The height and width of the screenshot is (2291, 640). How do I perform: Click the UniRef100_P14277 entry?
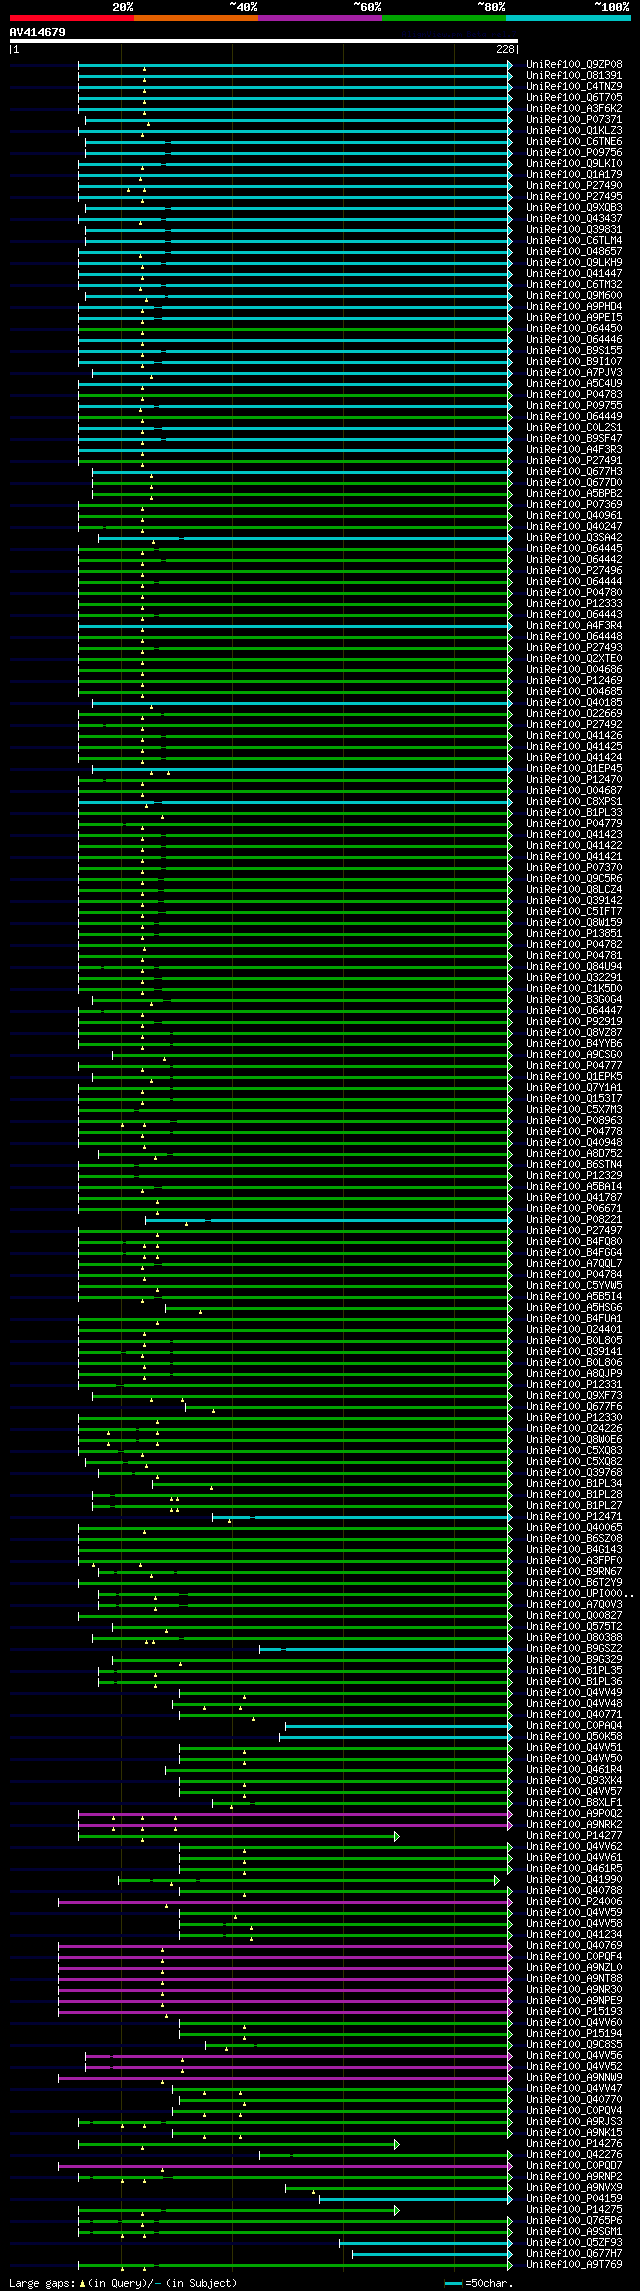click(574, 1836)
